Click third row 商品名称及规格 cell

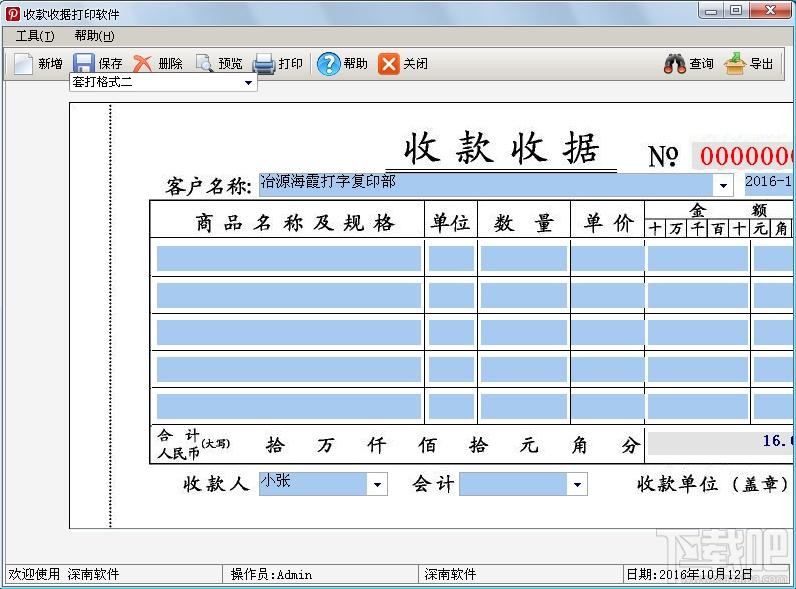click(289, 333)
